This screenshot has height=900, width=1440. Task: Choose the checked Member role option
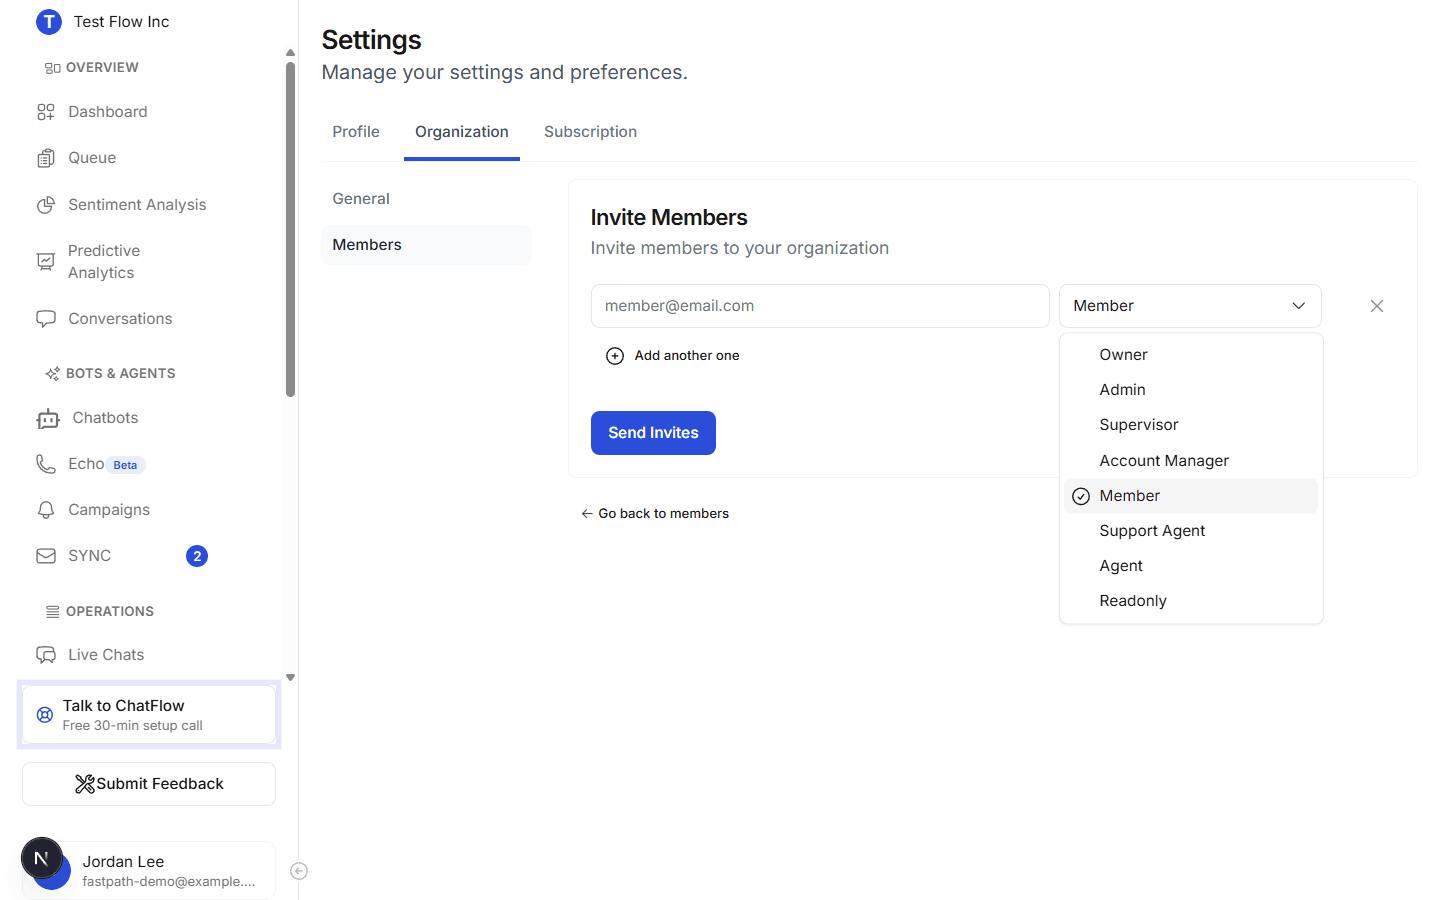(x=1191, y=496)
